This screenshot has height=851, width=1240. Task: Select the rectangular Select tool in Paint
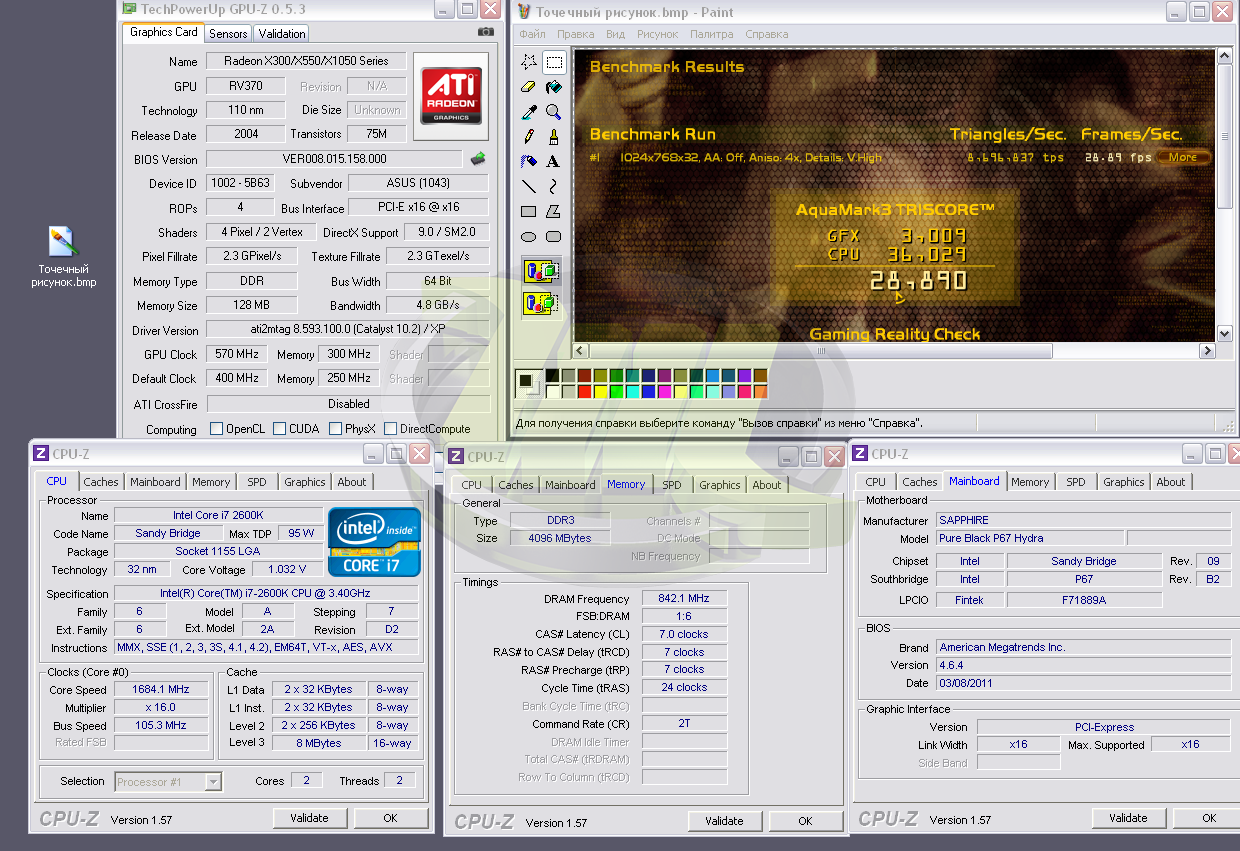point(553,62)
